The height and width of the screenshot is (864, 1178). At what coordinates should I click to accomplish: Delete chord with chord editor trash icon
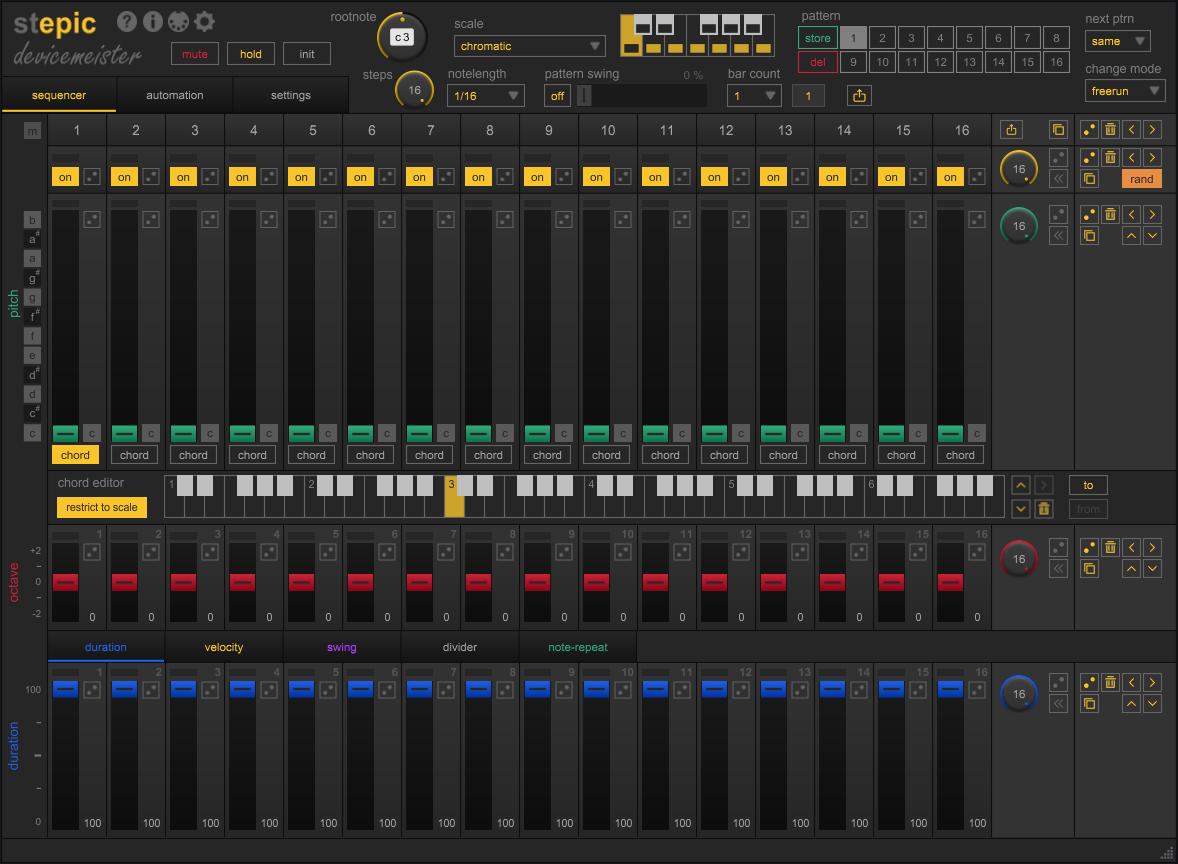click(x=1043, y=509)
